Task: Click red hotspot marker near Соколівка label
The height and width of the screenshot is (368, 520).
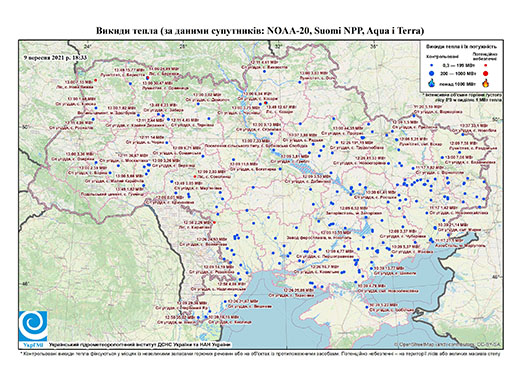Action: click(x=195, y=176)
